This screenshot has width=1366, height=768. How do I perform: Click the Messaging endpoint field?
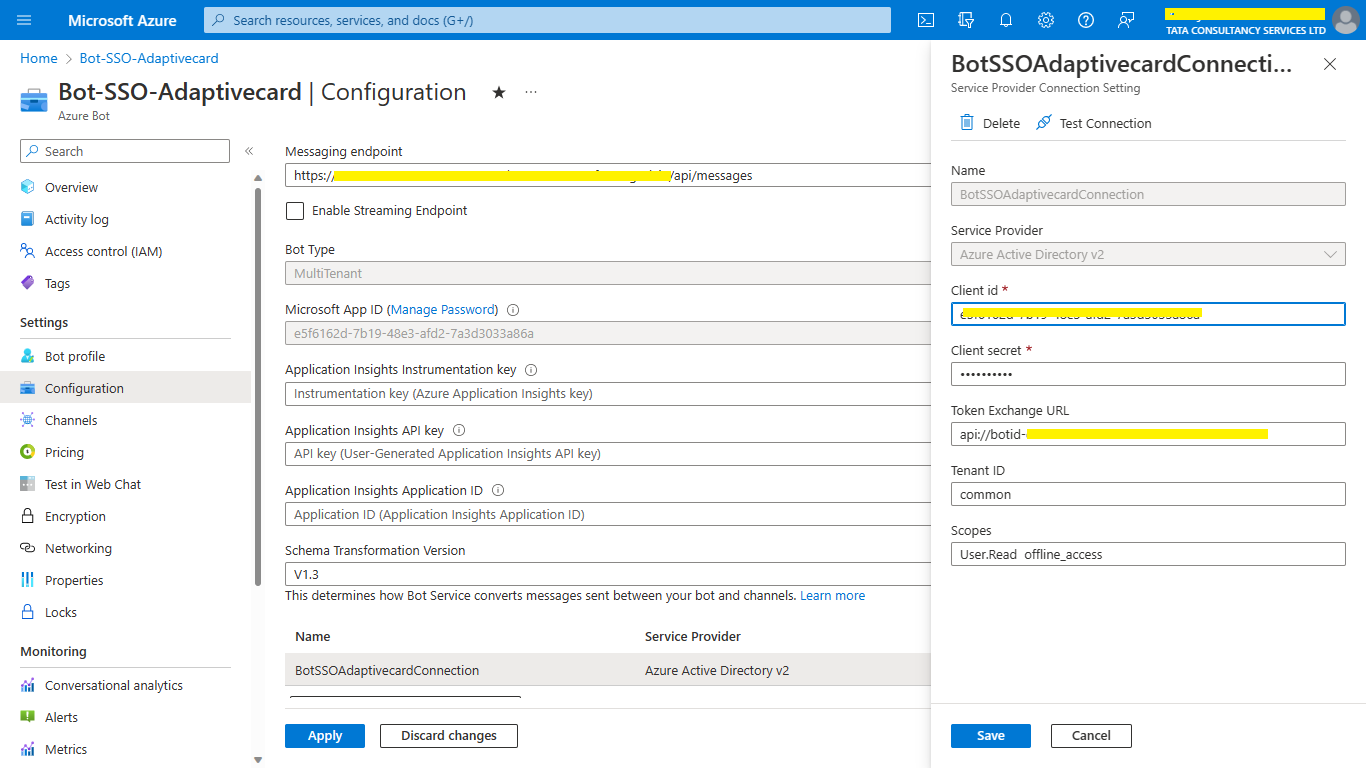coord(607,175)
